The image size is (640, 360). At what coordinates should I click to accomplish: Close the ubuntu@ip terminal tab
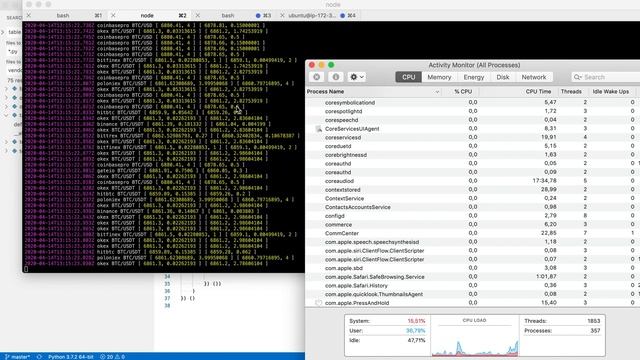click(x=282, y=16)
